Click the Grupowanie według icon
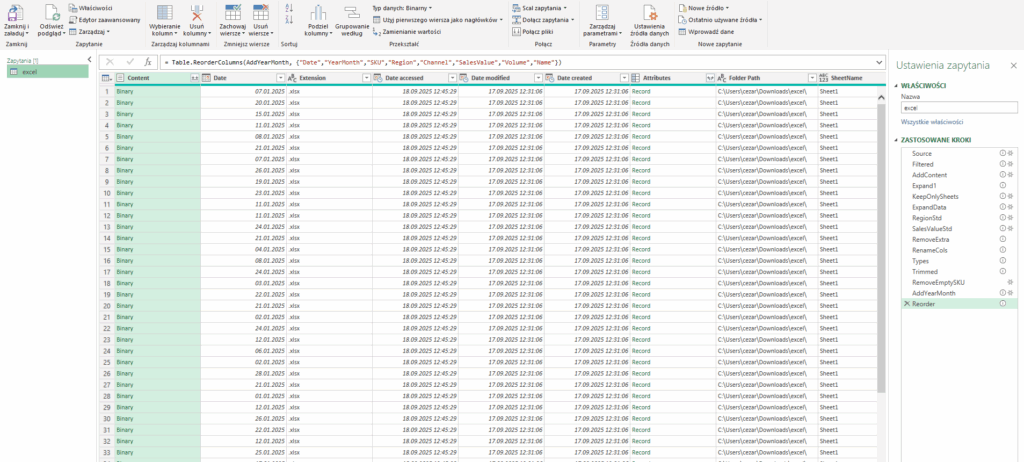Viewport: 1024px width, 462px height. point(351,11)
